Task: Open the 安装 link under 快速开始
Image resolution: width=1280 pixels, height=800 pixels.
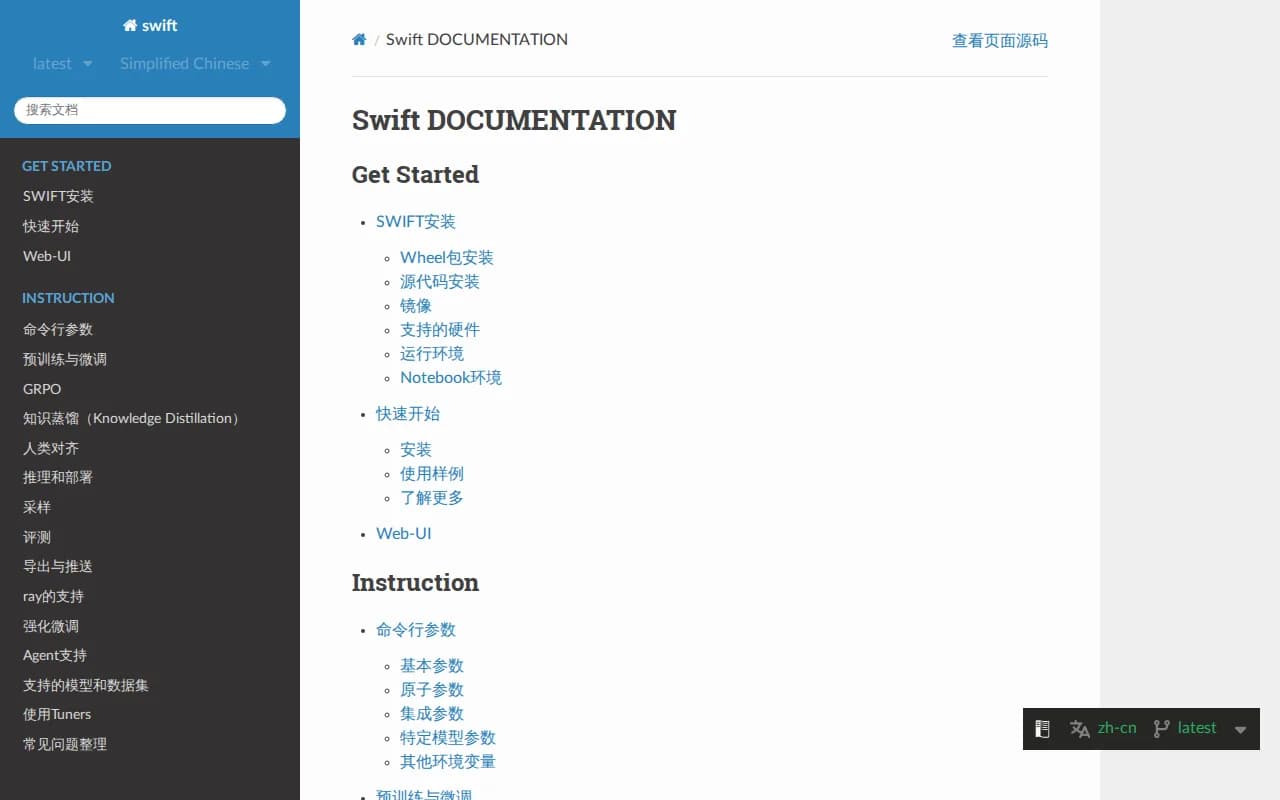Action: click(416, 450)
